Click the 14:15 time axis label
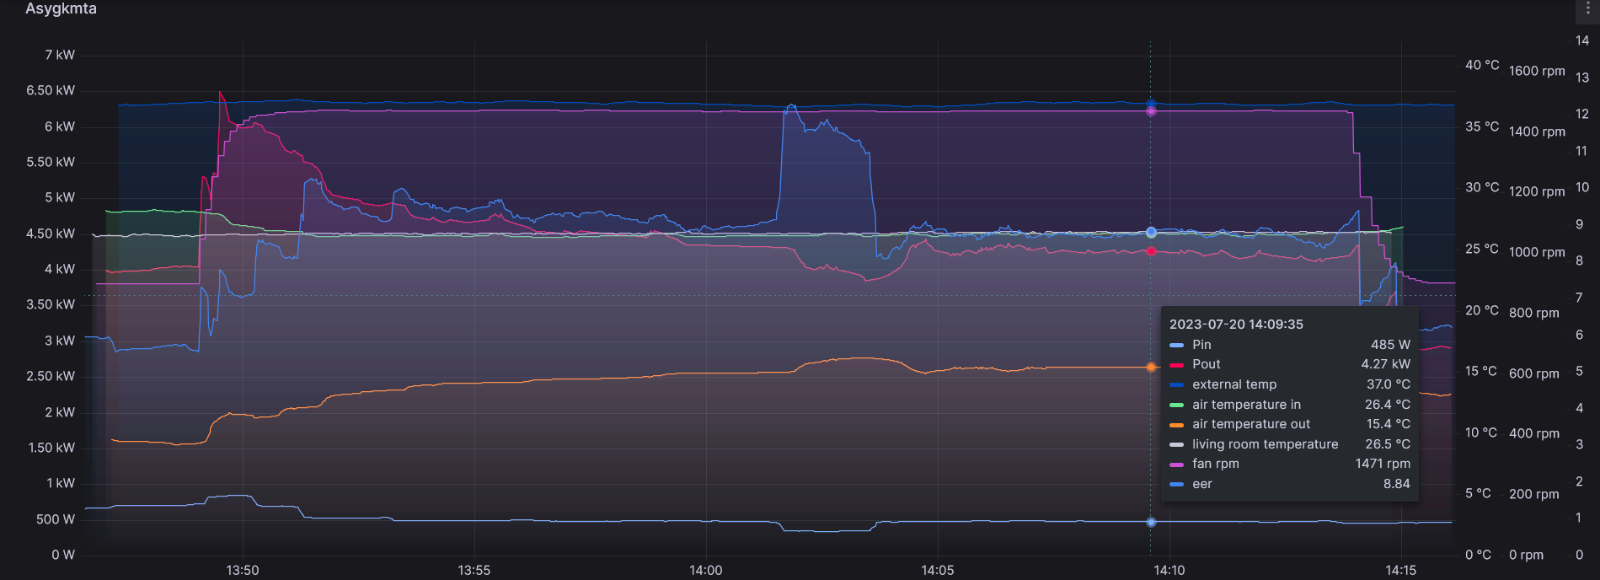 (x=1400, y=571)
